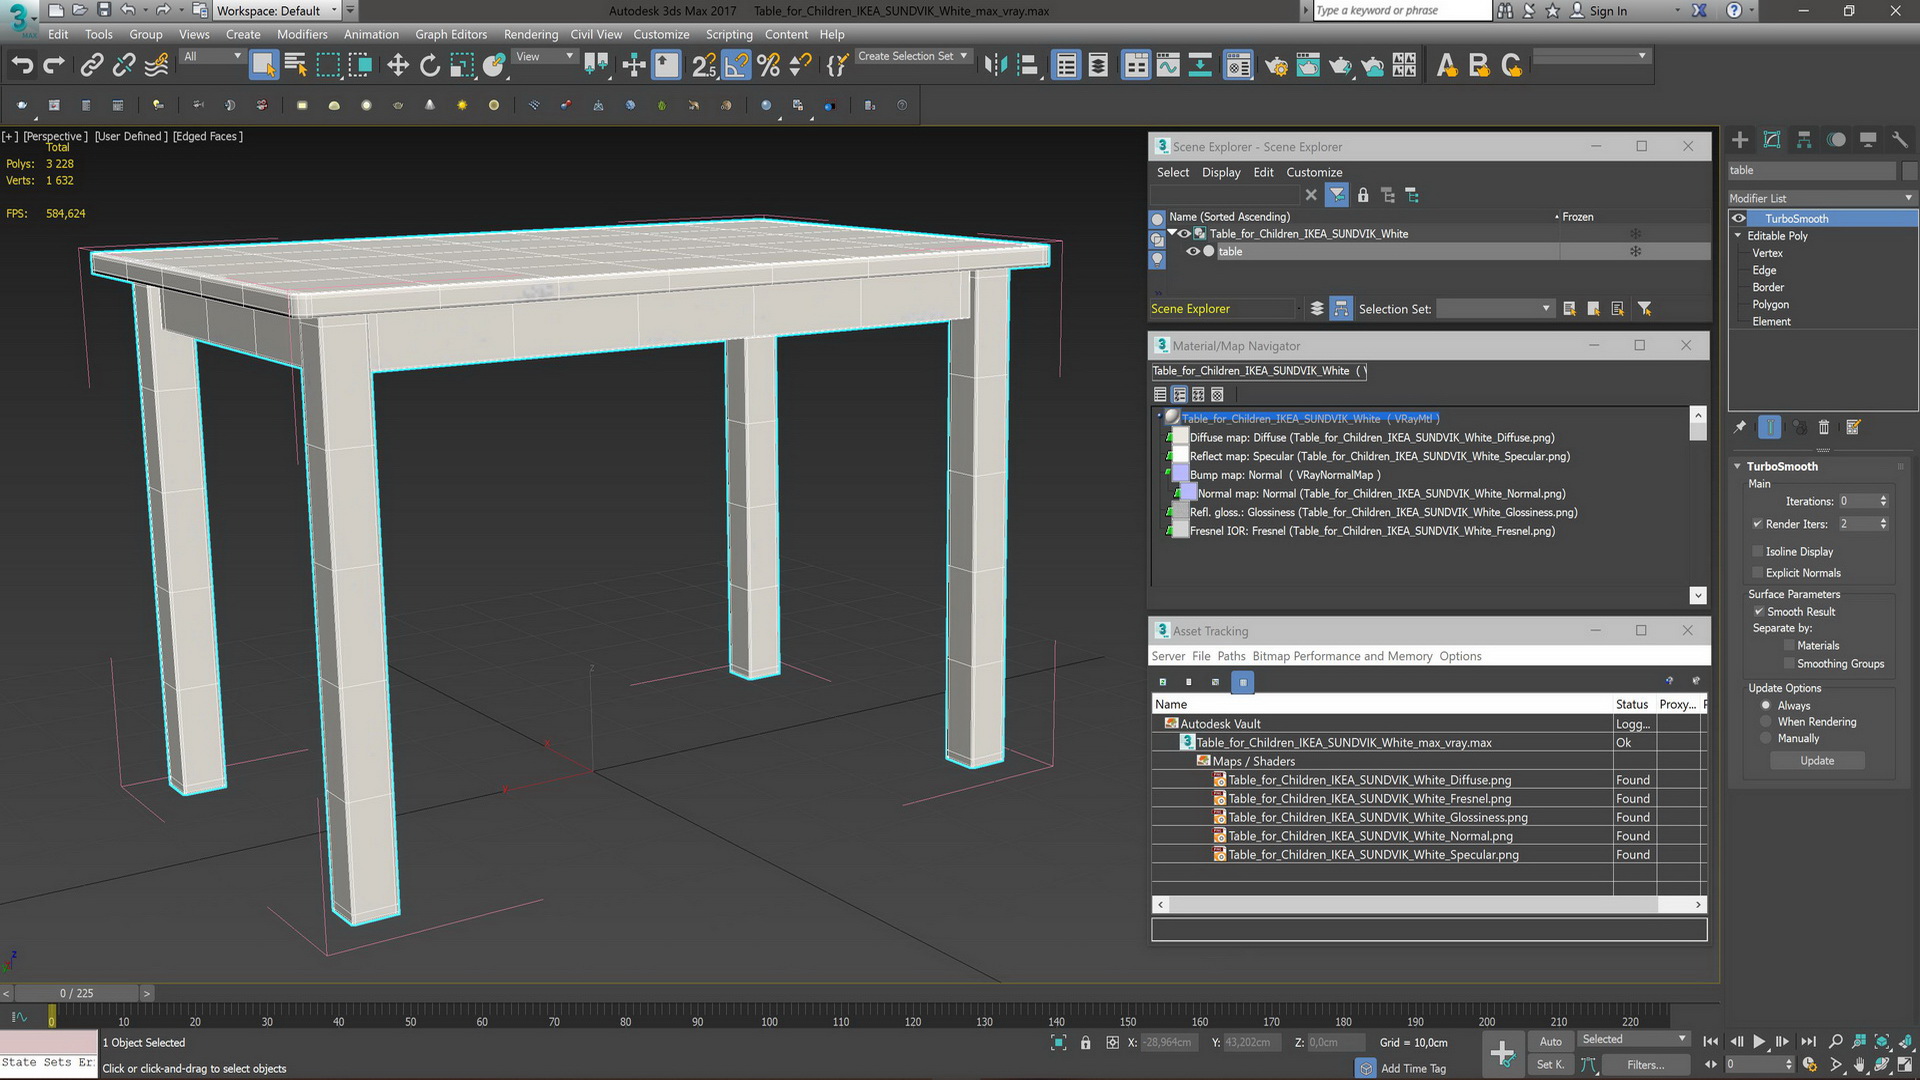
Task: Toggle Smooth Result checkbox
Action: click(1758, 612)
